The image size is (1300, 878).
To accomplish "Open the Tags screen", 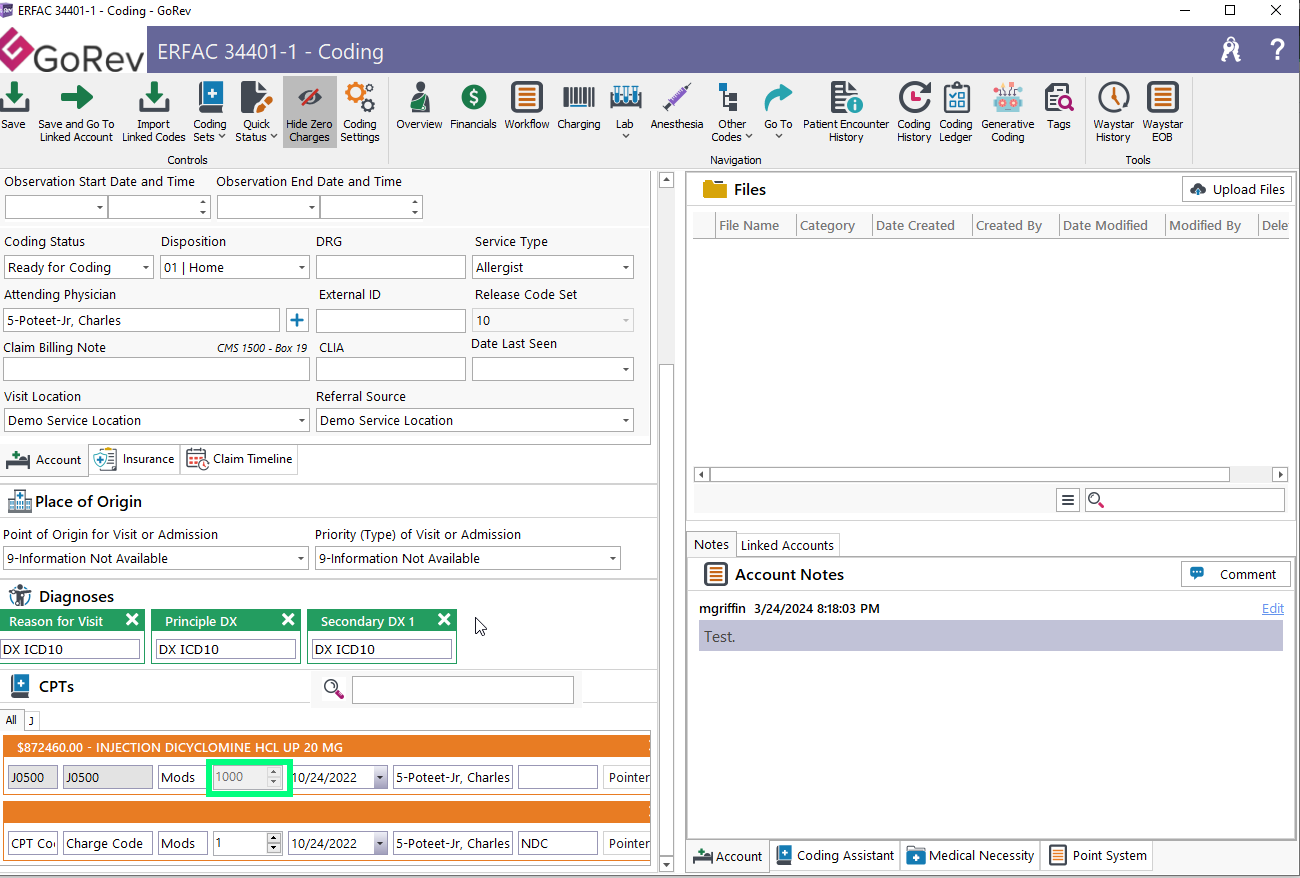I will tap(1059, 106).
